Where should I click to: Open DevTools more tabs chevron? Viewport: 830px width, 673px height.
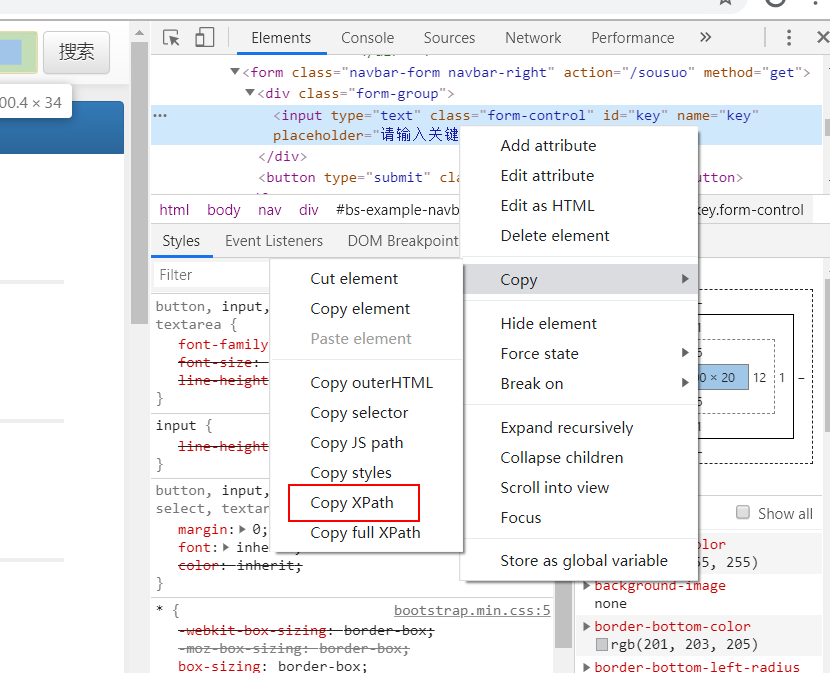[705, 37]
